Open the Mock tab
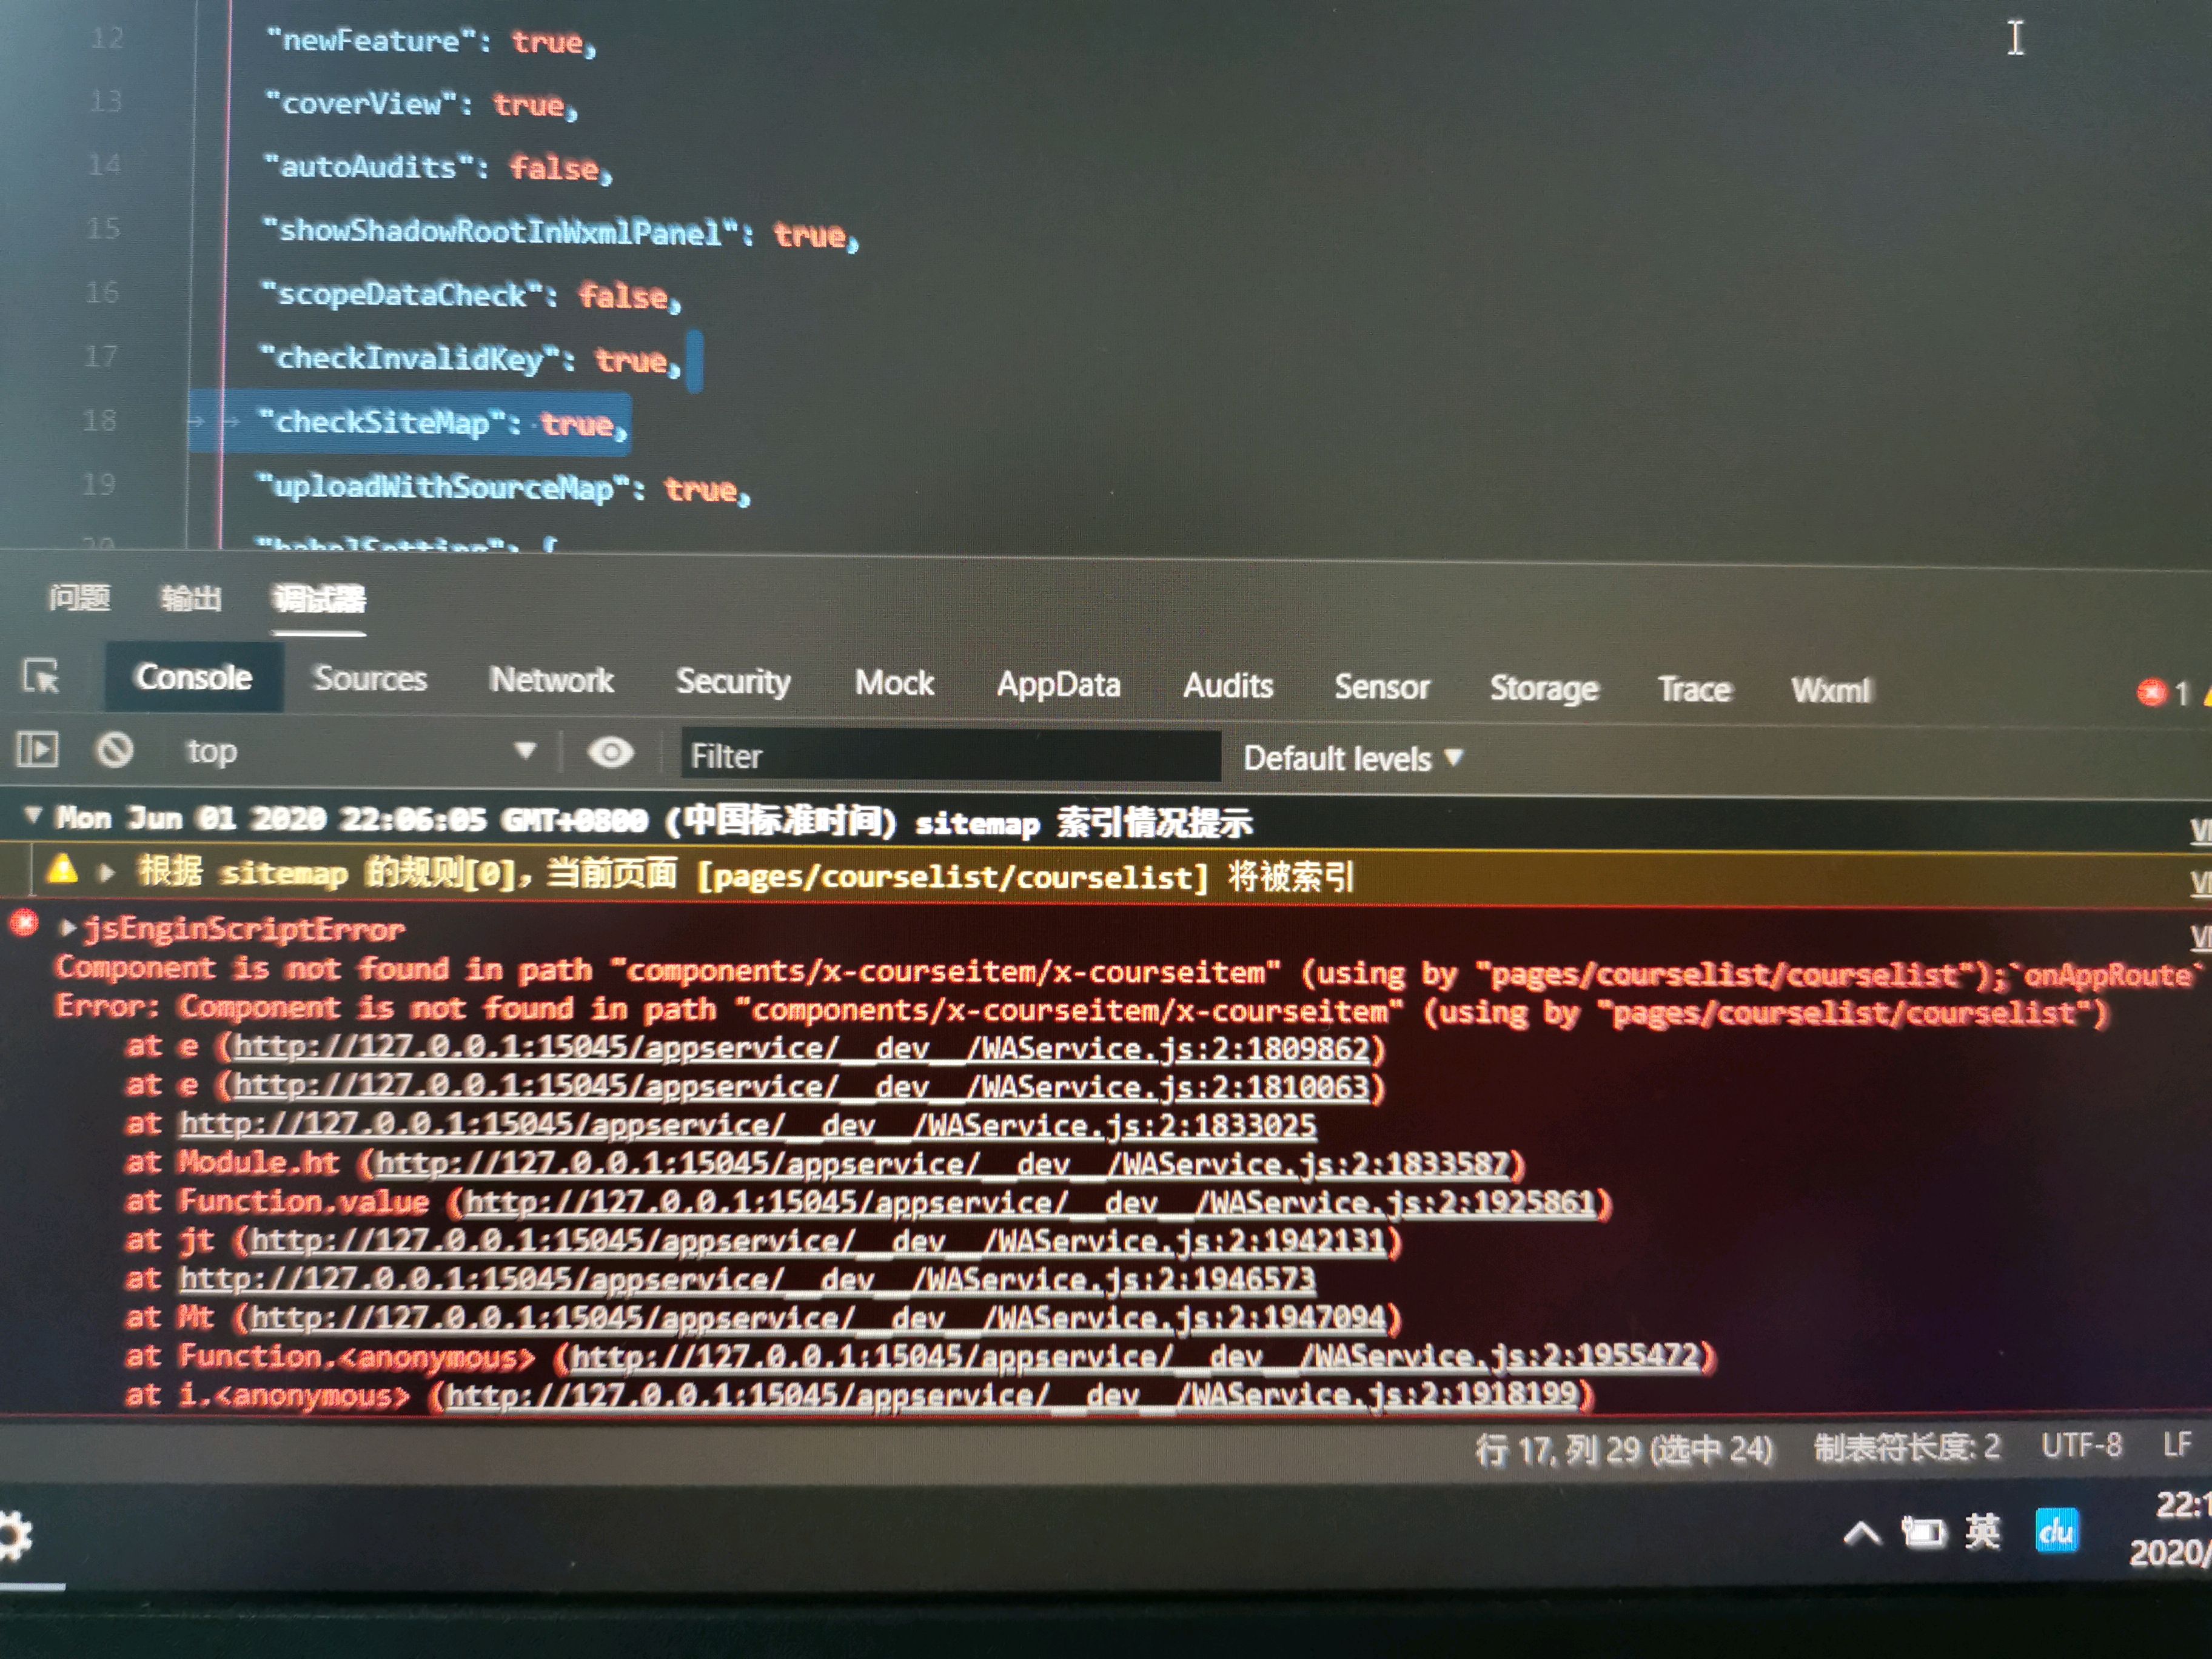Screen dimensions: 2212x1659 [x=894, y=683]
